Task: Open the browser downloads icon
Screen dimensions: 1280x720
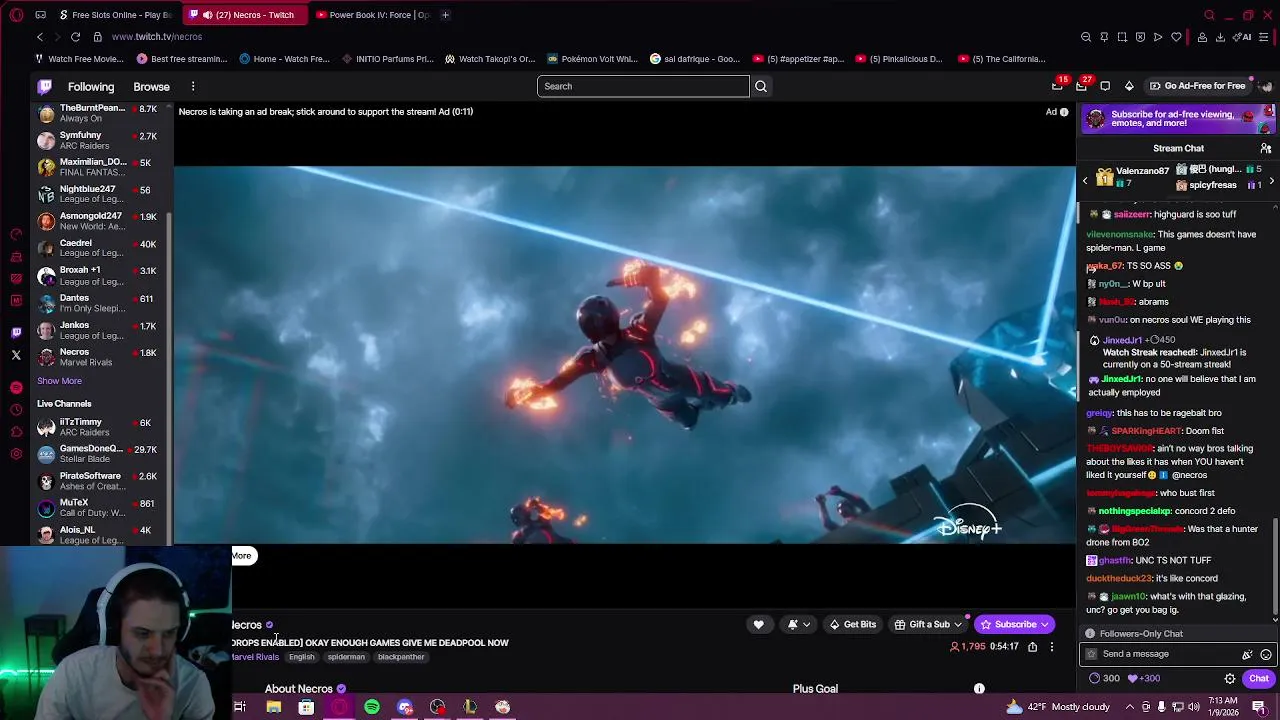Action: [1220, 37]
